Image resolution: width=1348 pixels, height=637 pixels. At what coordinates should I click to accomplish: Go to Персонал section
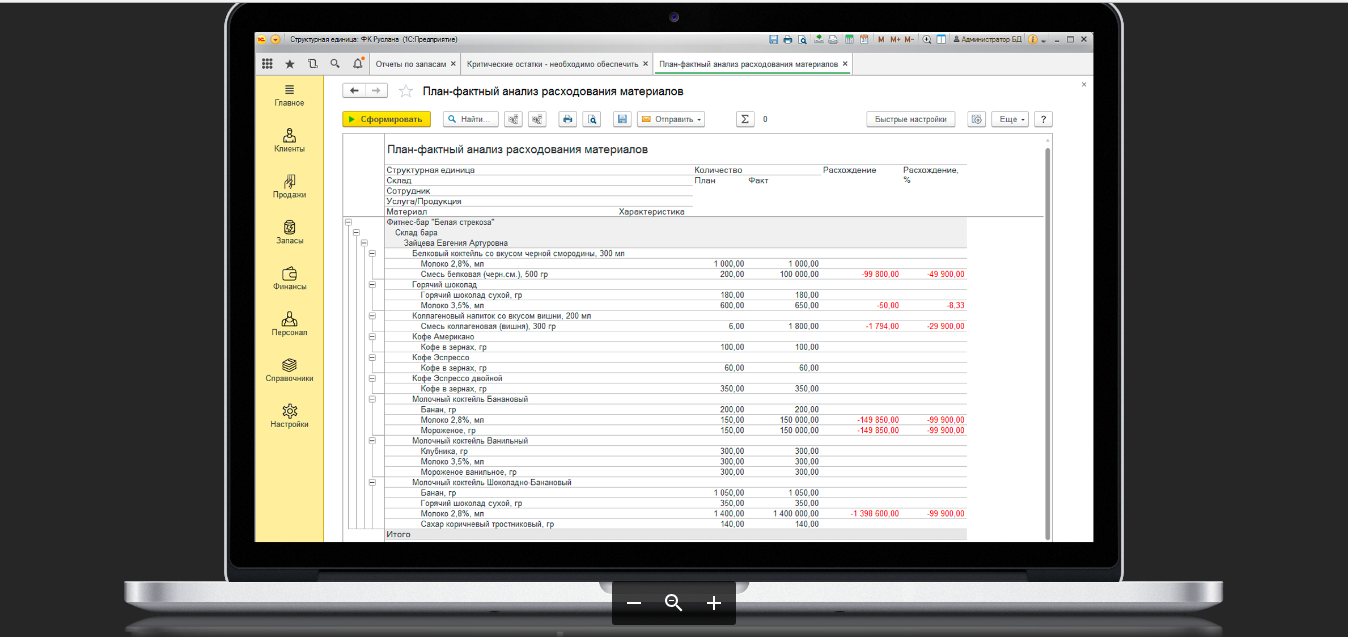(x=289, y=324)
